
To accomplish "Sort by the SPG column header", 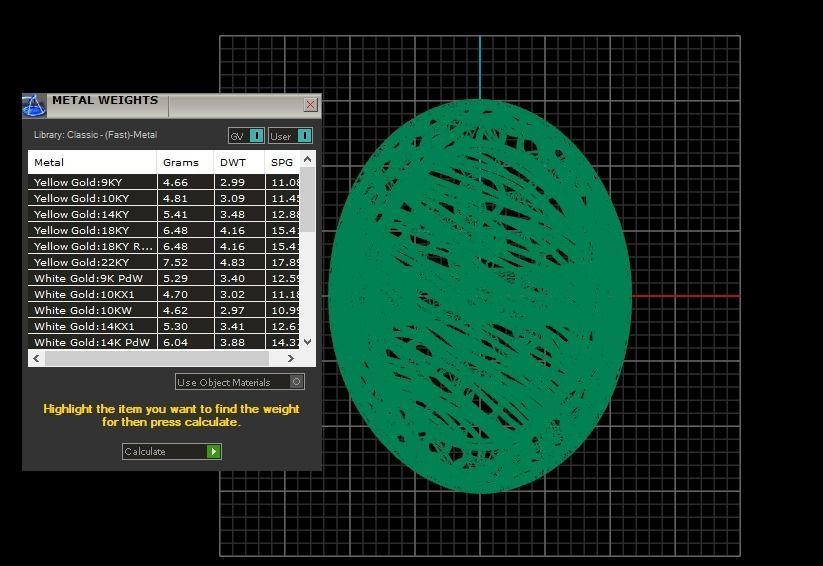I will click(282, 162).
